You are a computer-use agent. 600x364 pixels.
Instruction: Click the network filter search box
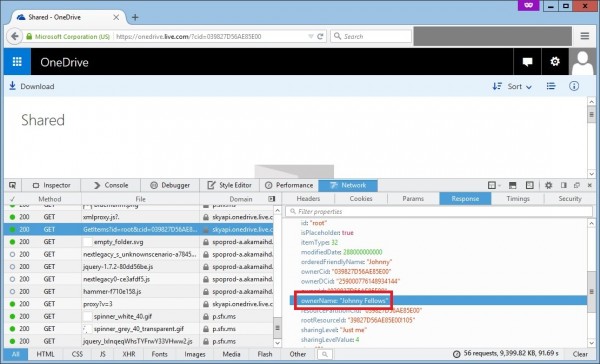[x=325, y=354]
